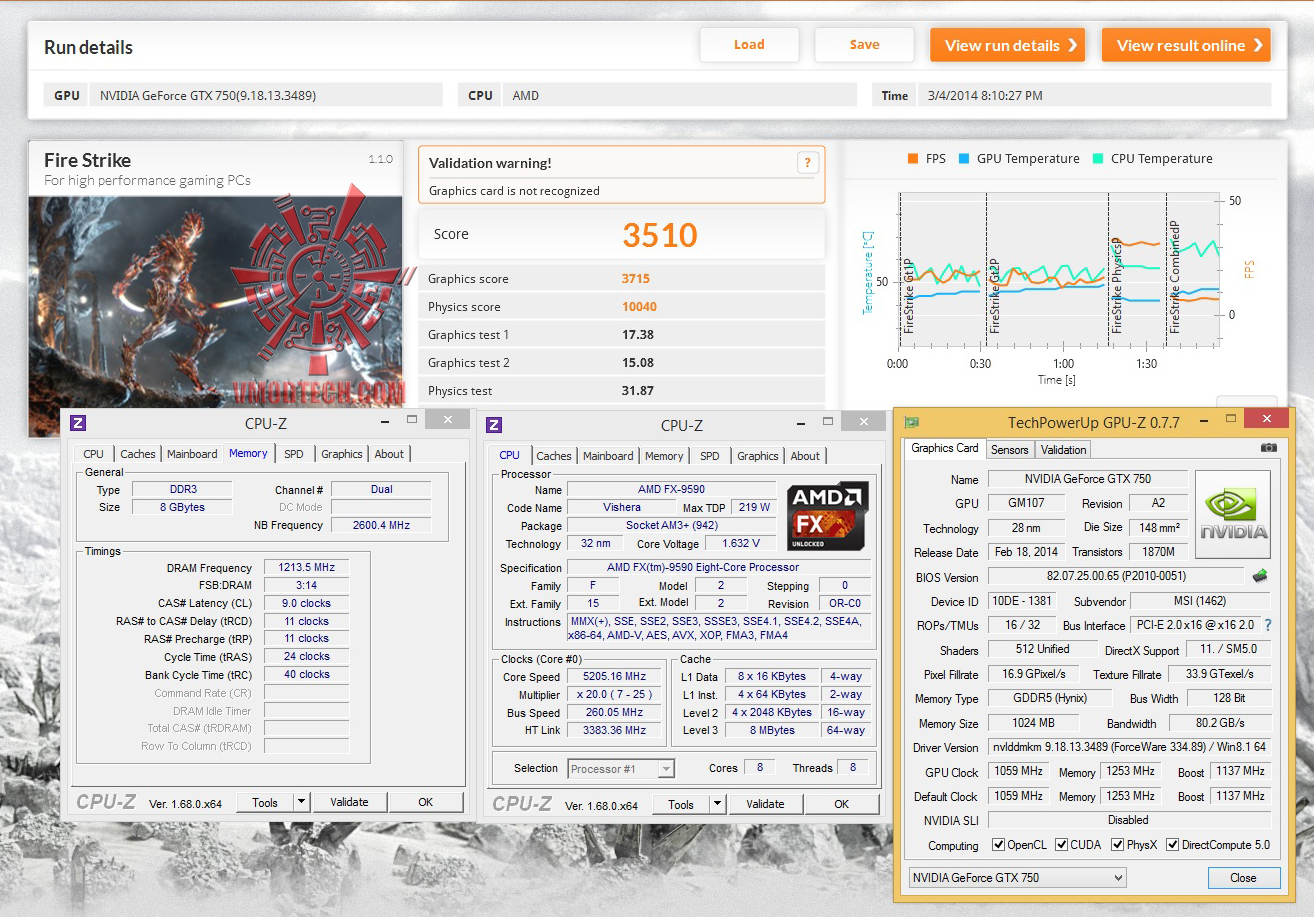Click the Graphics test 2 value 15.08
Screen dimensions: 1314x917
638,363
